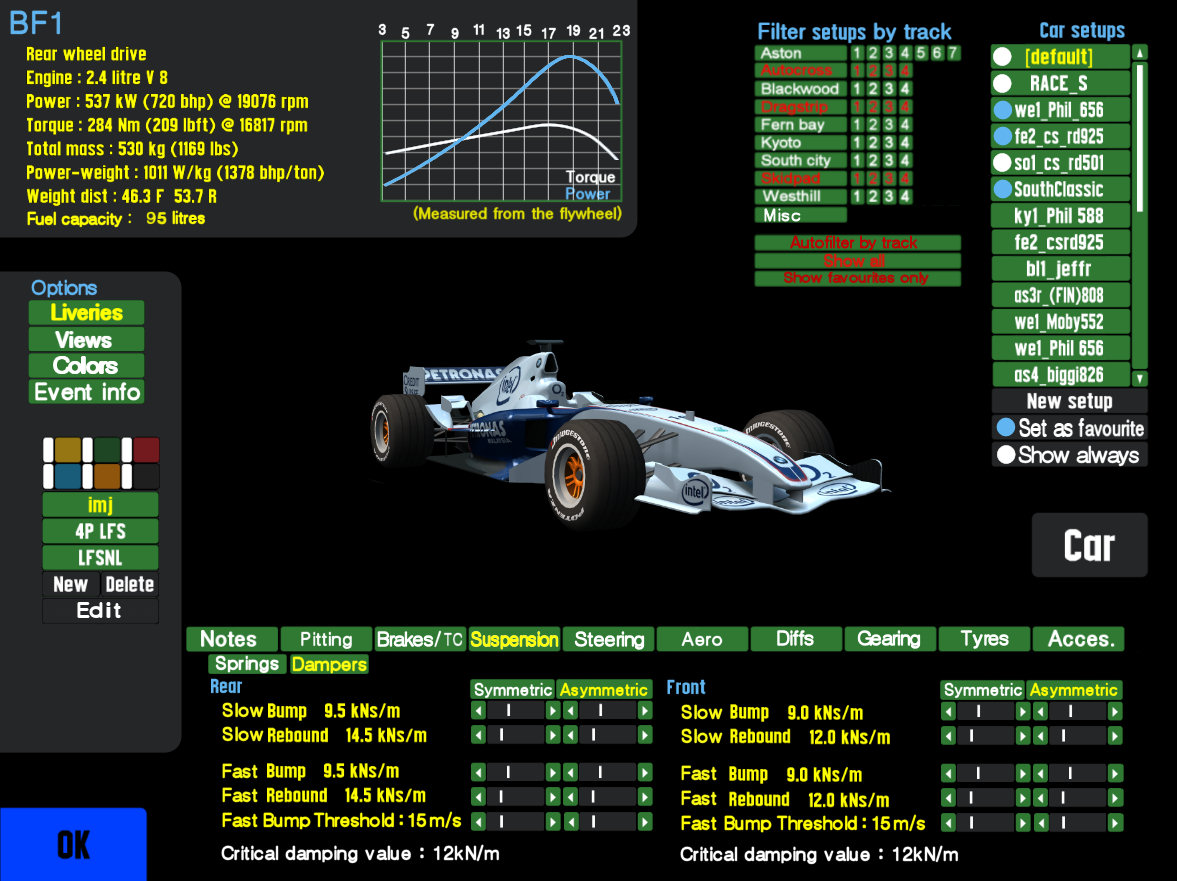Toggle favourite dot for RACE_S setup
Image resolution: width=1177 pixels, height=881 pixels.
click(x=1002, y=83)
